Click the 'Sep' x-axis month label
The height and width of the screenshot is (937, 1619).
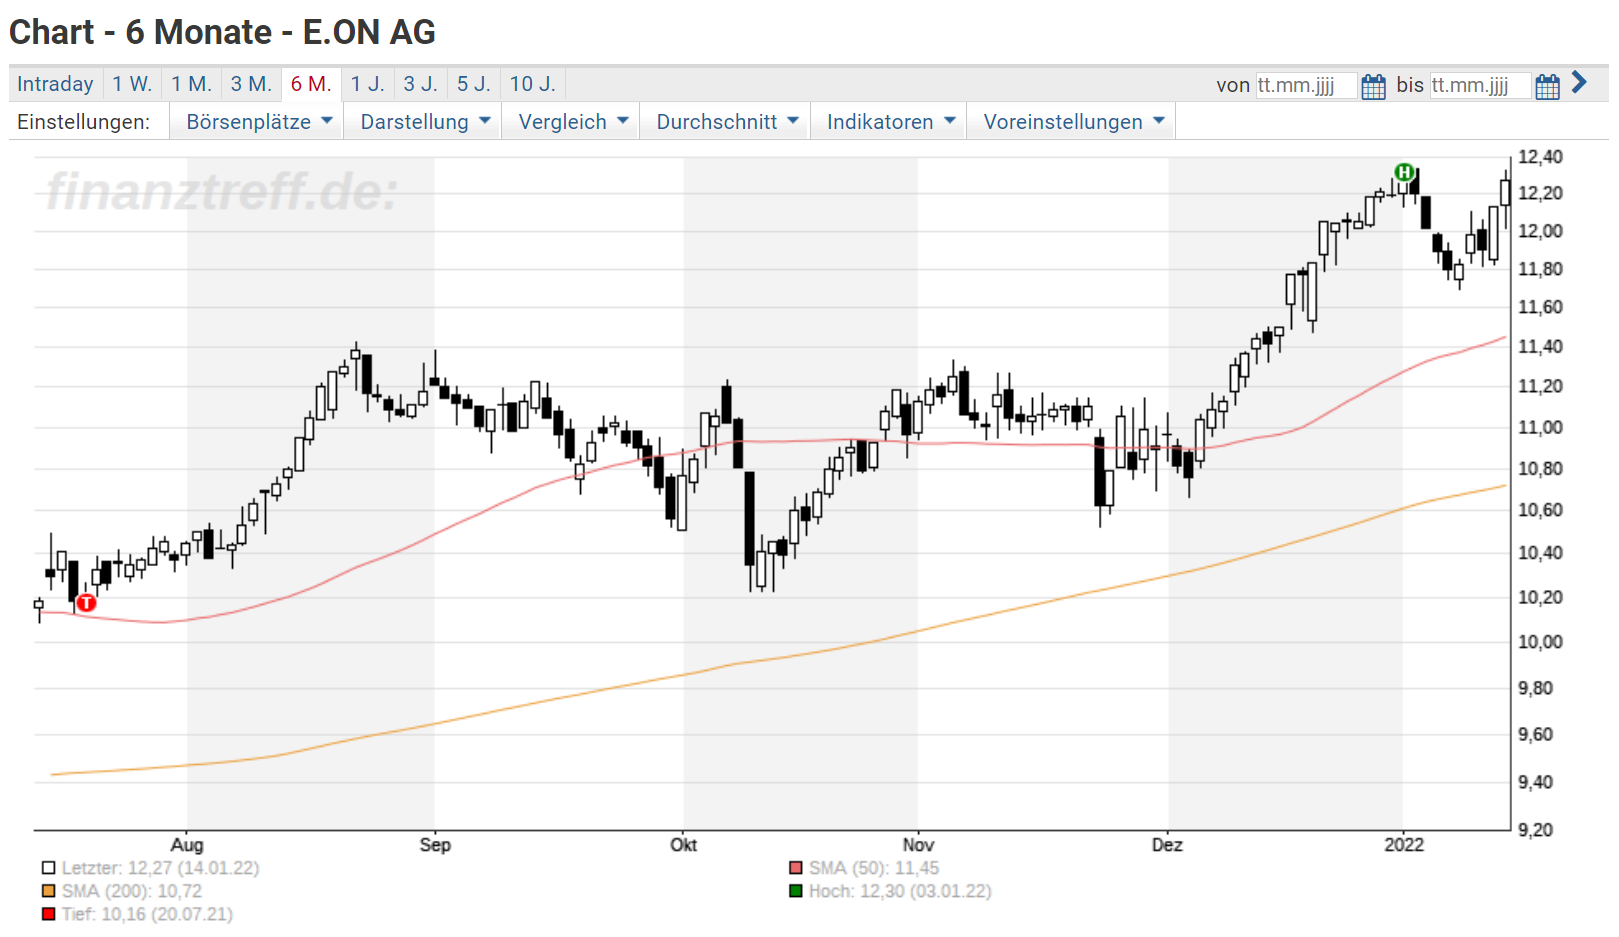pos(435,845)
